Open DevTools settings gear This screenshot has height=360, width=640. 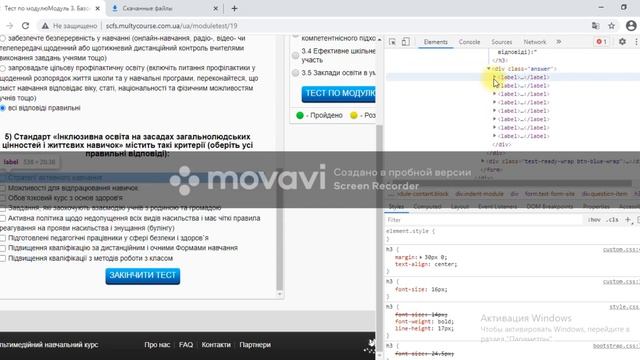622,42
